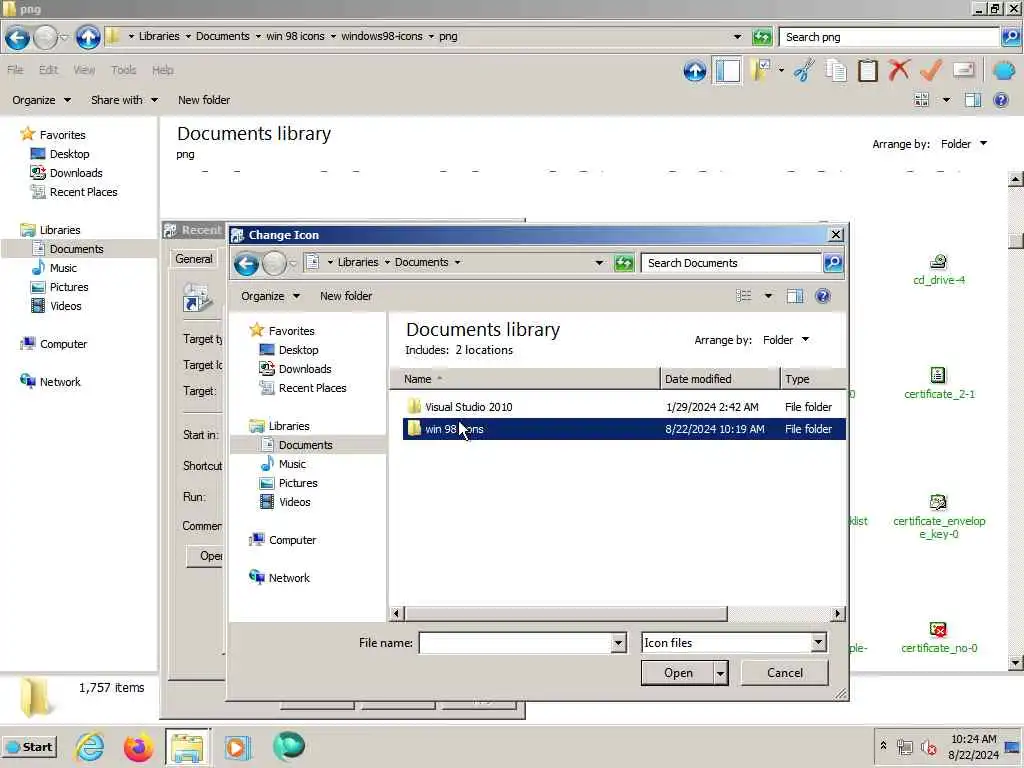Sort by Name column header
Screen dimensions: 1024x768
pos(524,379)
